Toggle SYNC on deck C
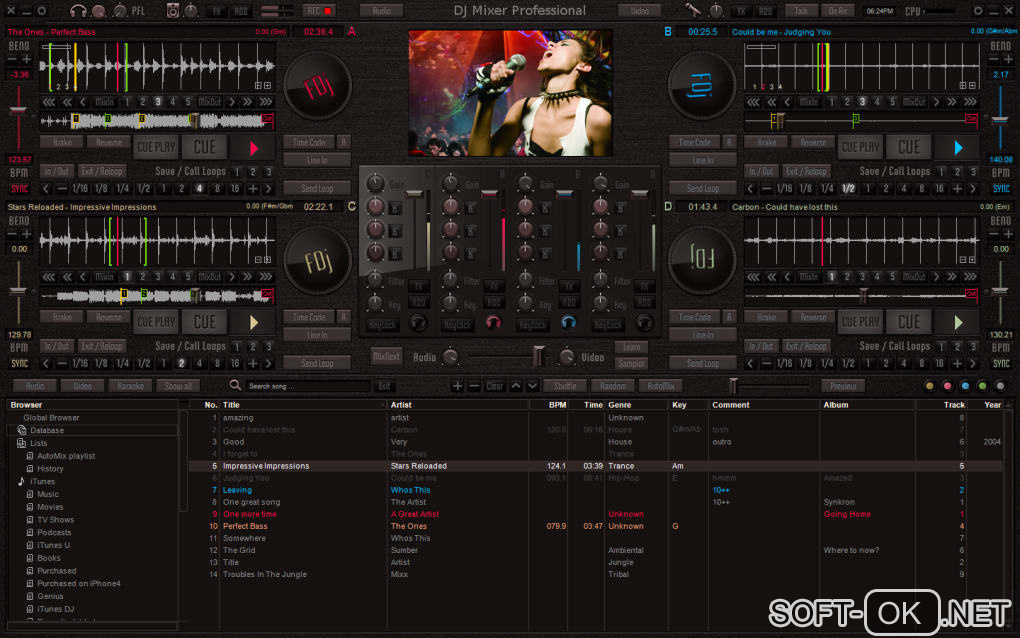The width and height of the screenshot is (1020, 638). [x=19, y=364]
